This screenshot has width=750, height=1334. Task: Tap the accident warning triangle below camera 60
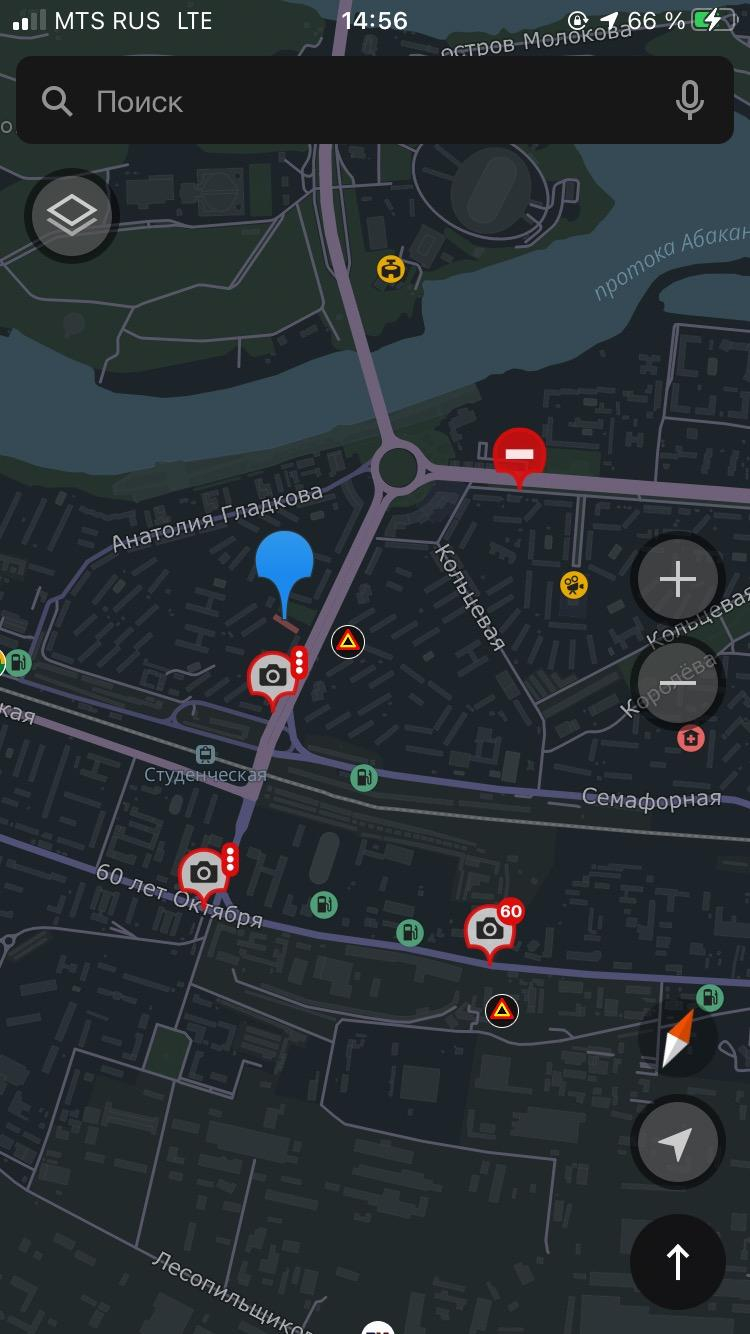(x=502, y=1010)
